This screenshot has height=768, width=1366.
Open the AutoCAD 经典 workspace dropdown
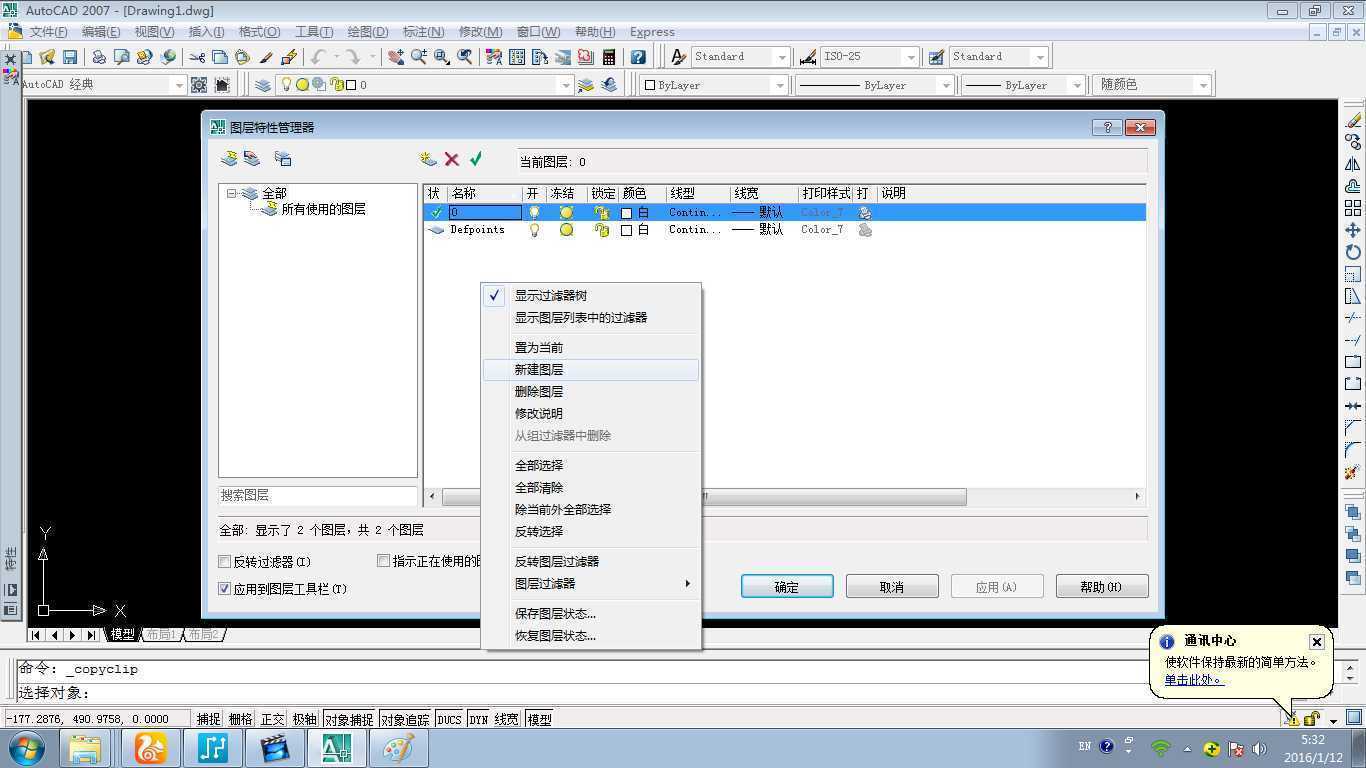(180, 85)
